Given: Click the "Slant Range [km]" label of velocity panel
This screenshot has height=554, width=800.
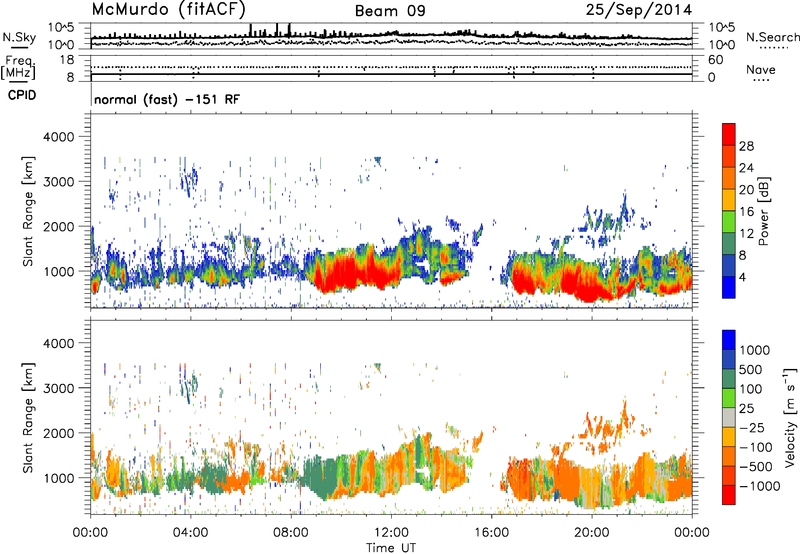Looking at the screenshot, I should pos(28,417).
